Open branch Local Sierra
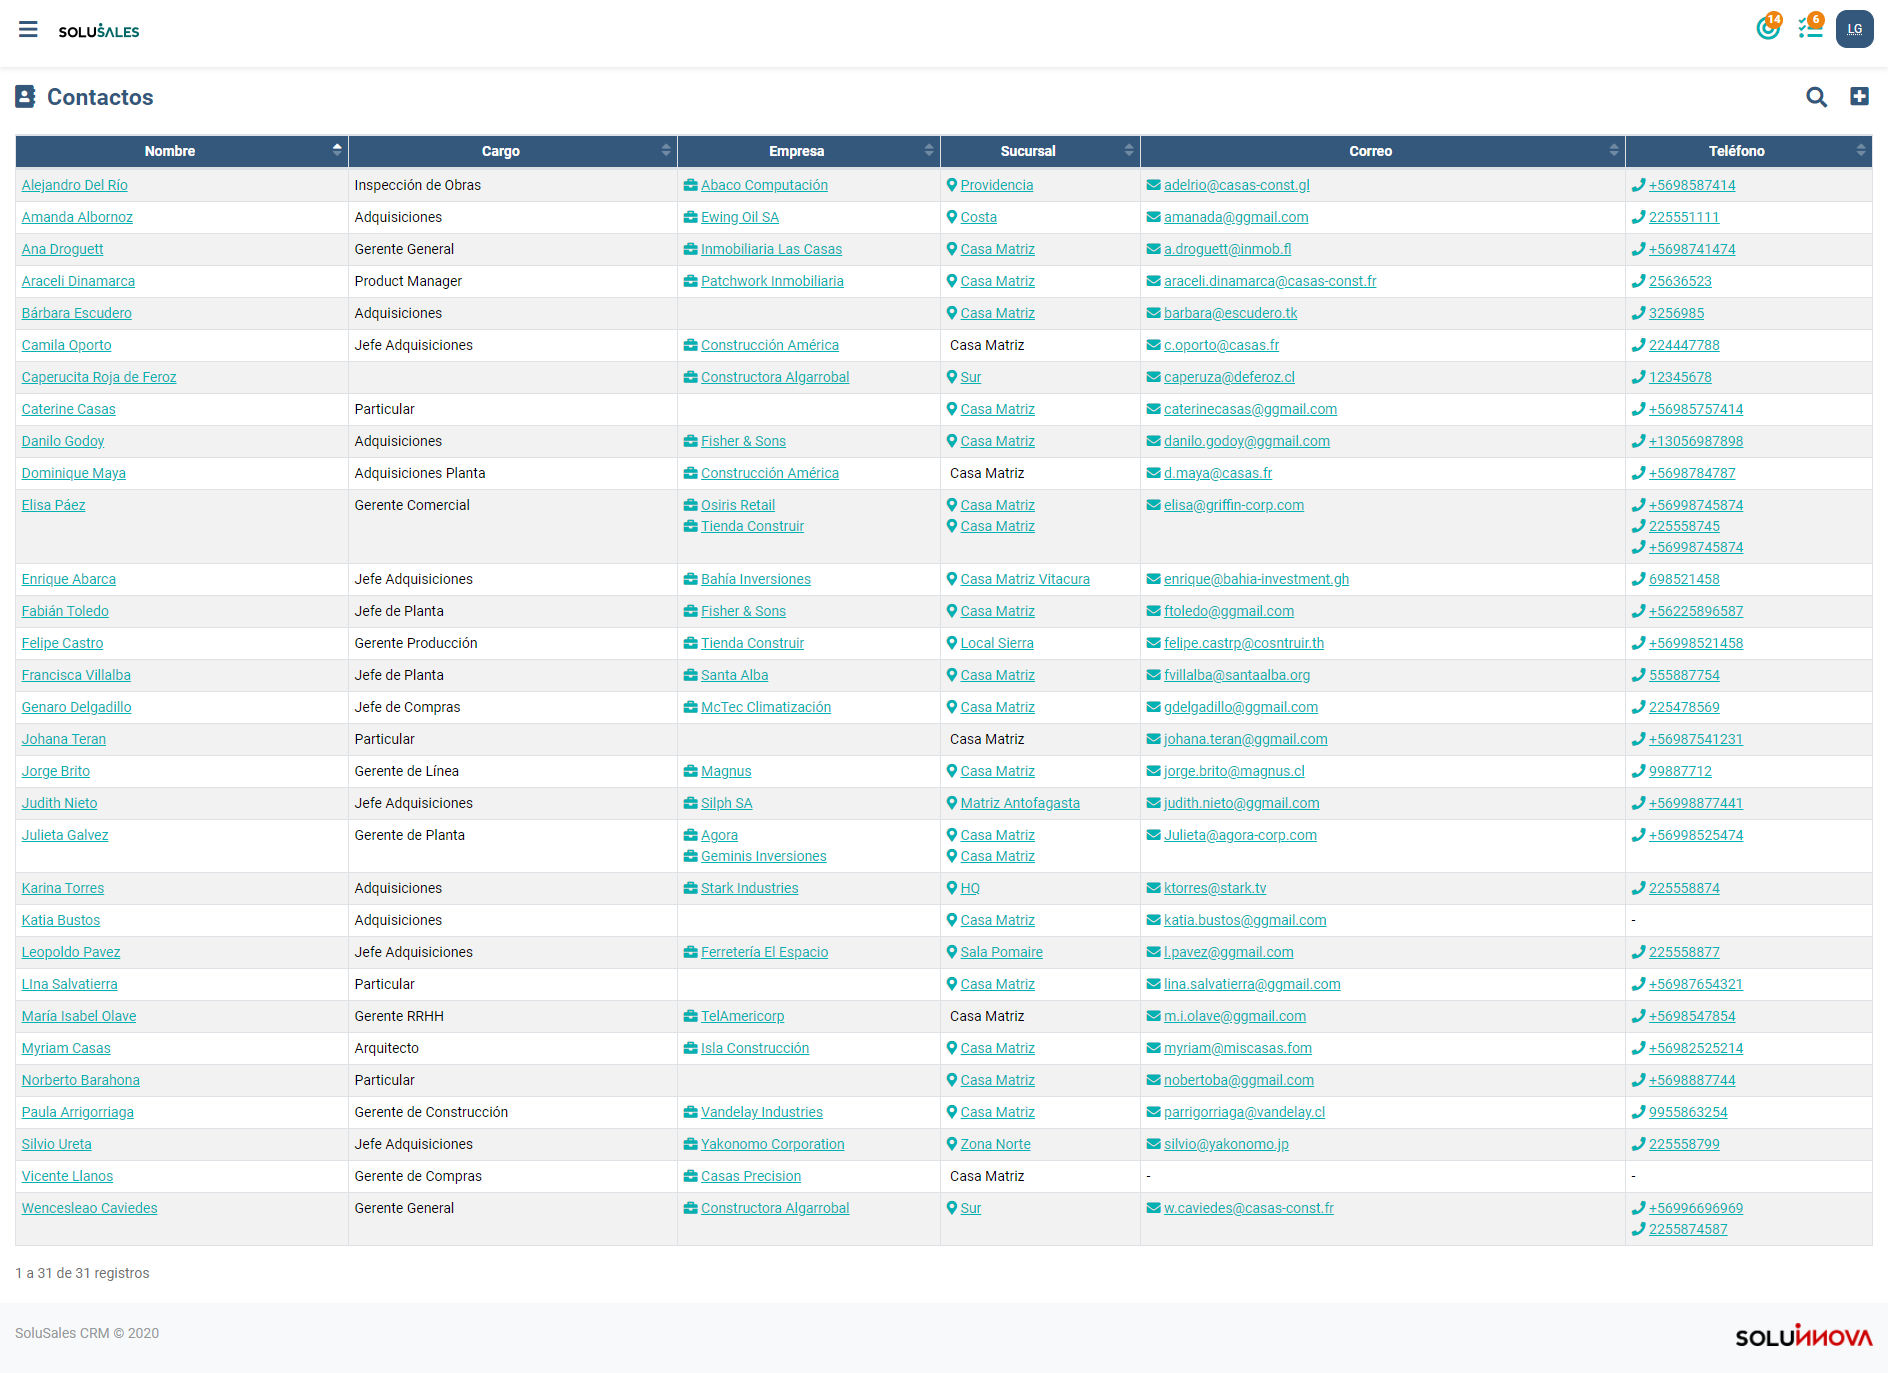The width and height of the screenshot is (1888, 1373). (997, 643)
